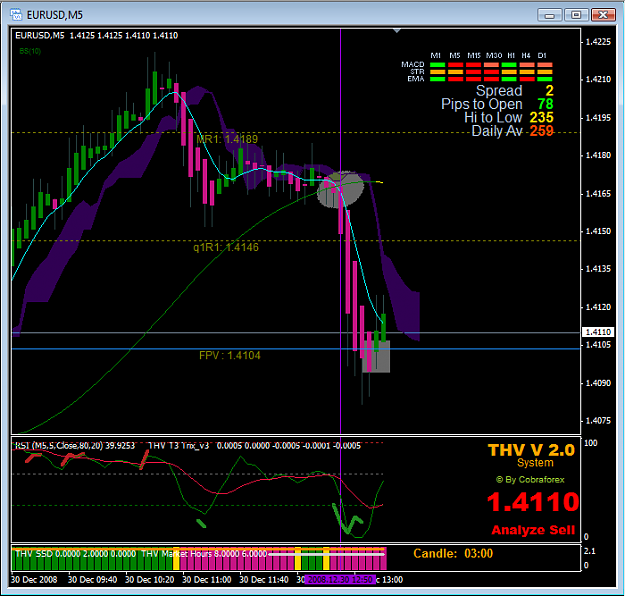Click the Daily Av label
625x596 pixels.
pyautogui.click(x=497, y=131)
